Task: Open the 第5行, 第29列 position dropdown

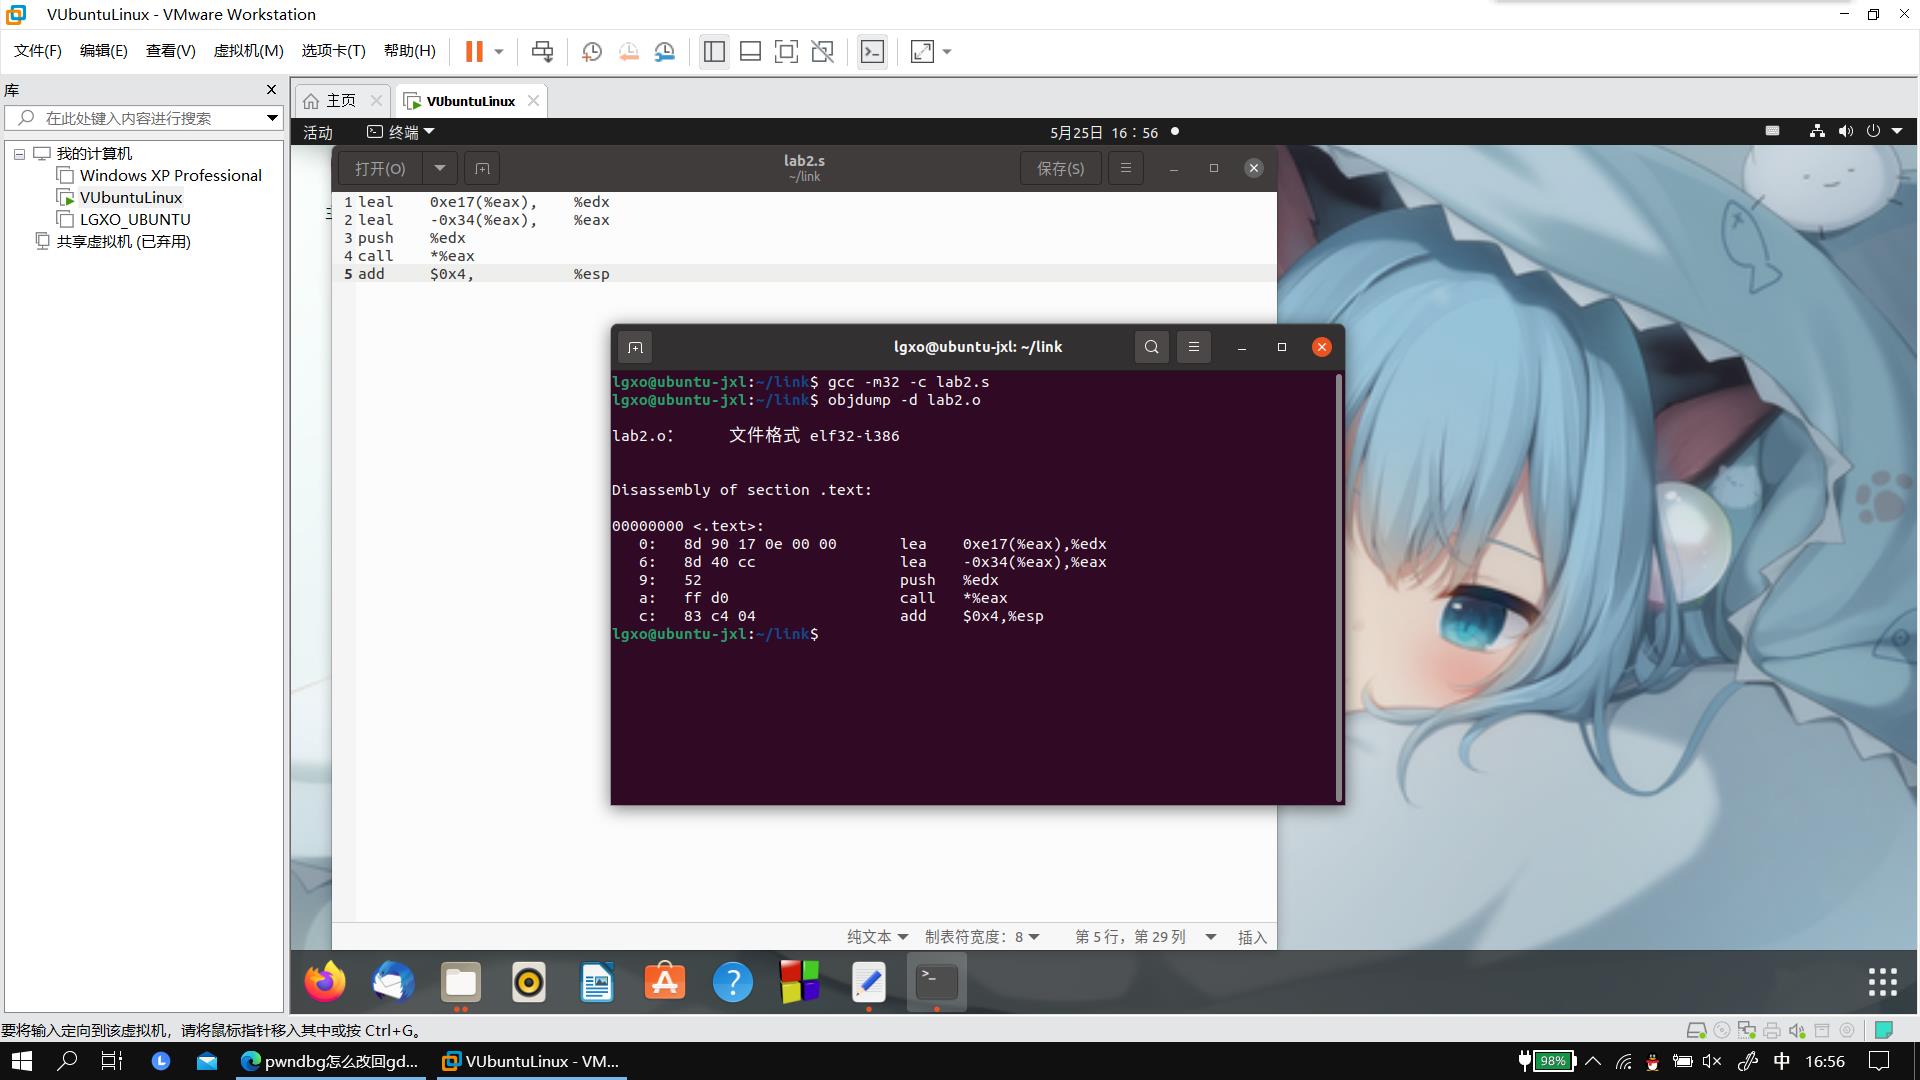Action: click(1145, 937)
